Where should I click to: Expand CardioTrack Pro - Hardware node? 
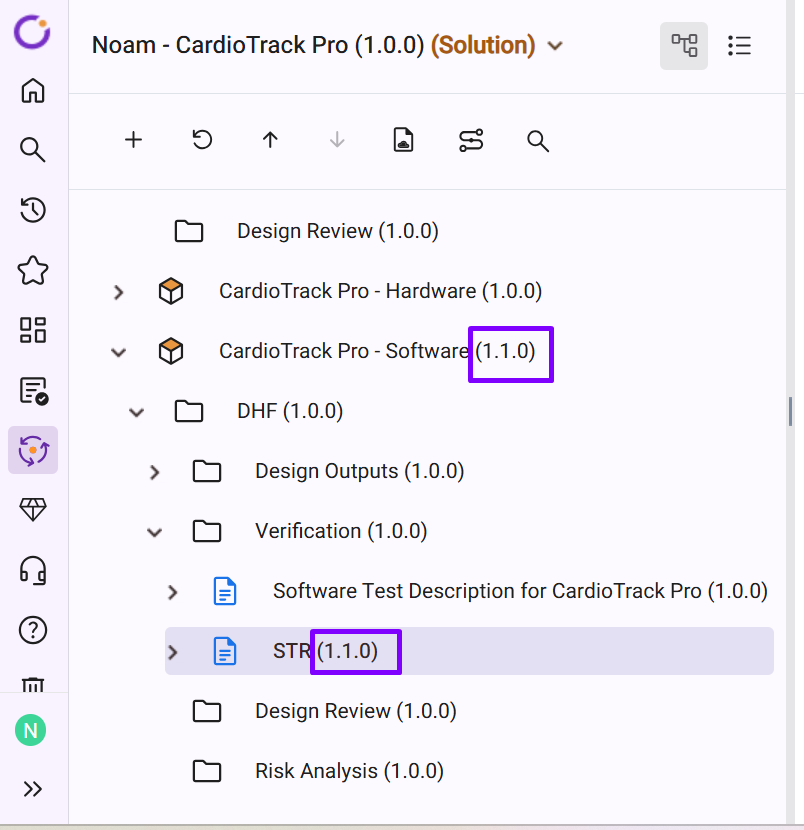click(x=119, y=292)
